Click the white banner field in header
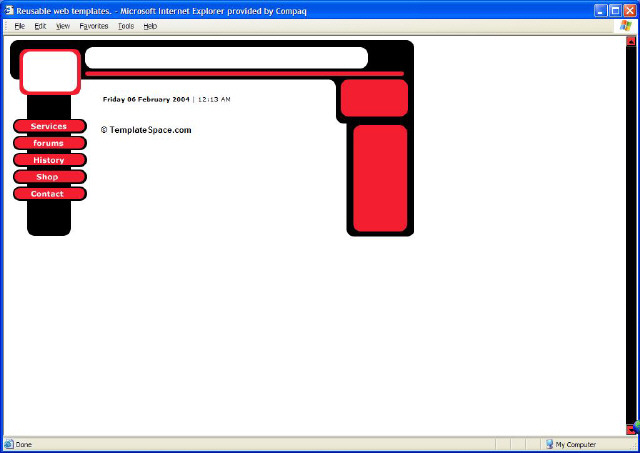The image size is (640, 453). tap(226, 57)
